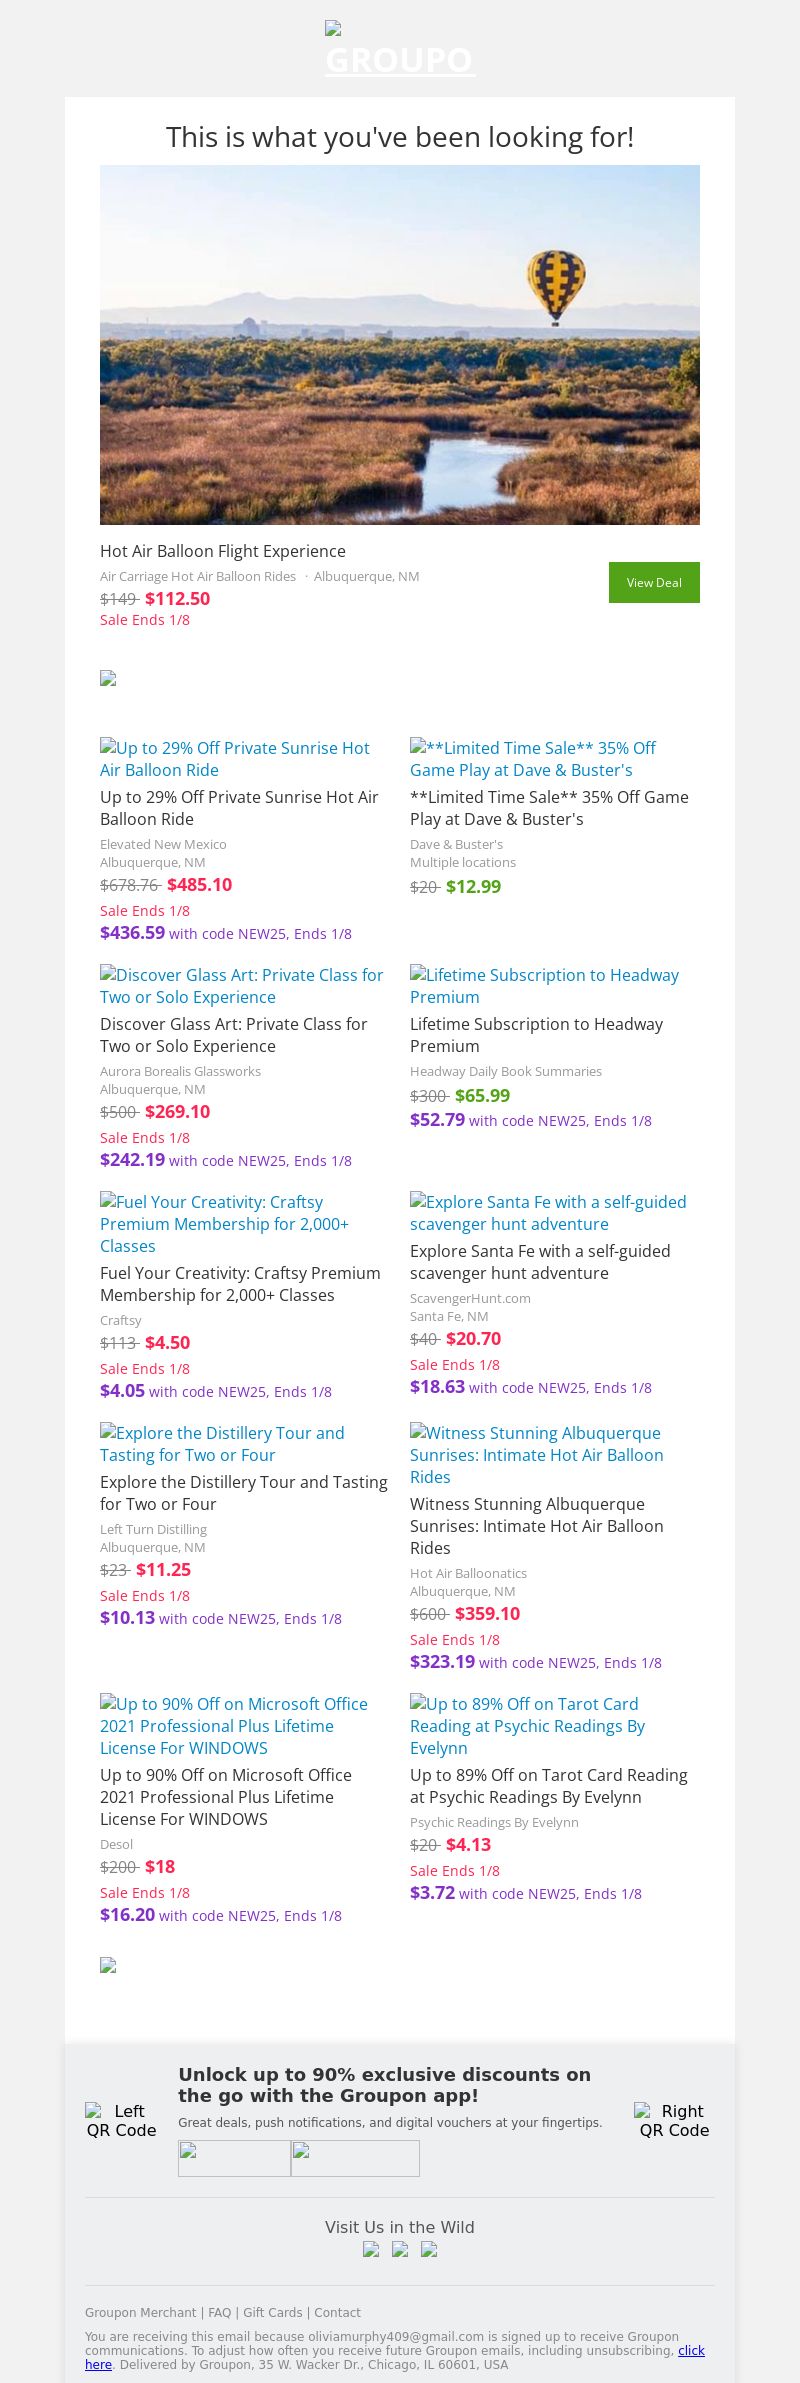The height and width of the screenshot is (2383, 800).
Task: Go to the Gift Cards footer link
Action: click(x=272, y=2313)
